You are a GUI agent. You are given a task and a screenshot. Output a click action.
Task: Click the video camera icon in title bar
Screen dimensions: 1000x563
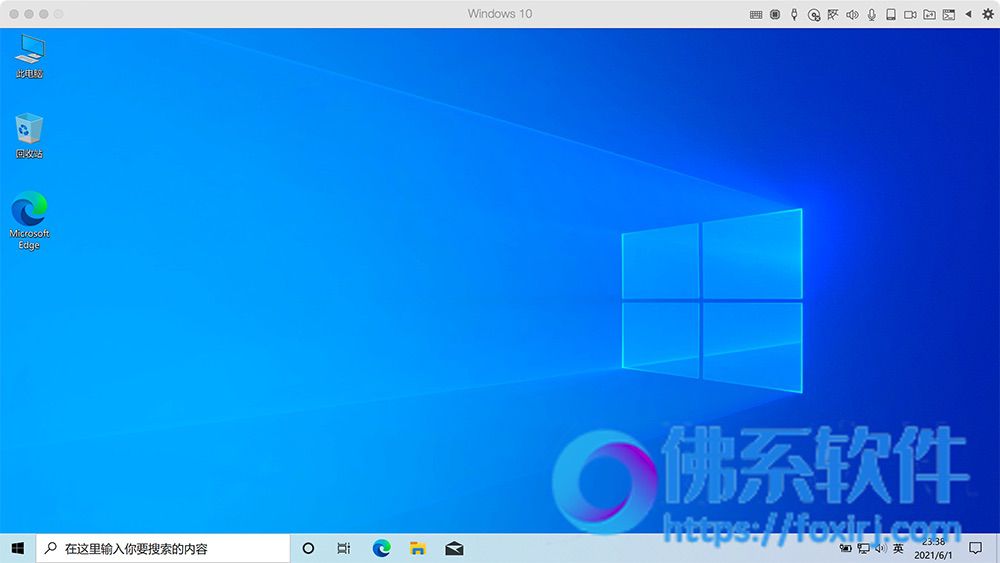910,14
